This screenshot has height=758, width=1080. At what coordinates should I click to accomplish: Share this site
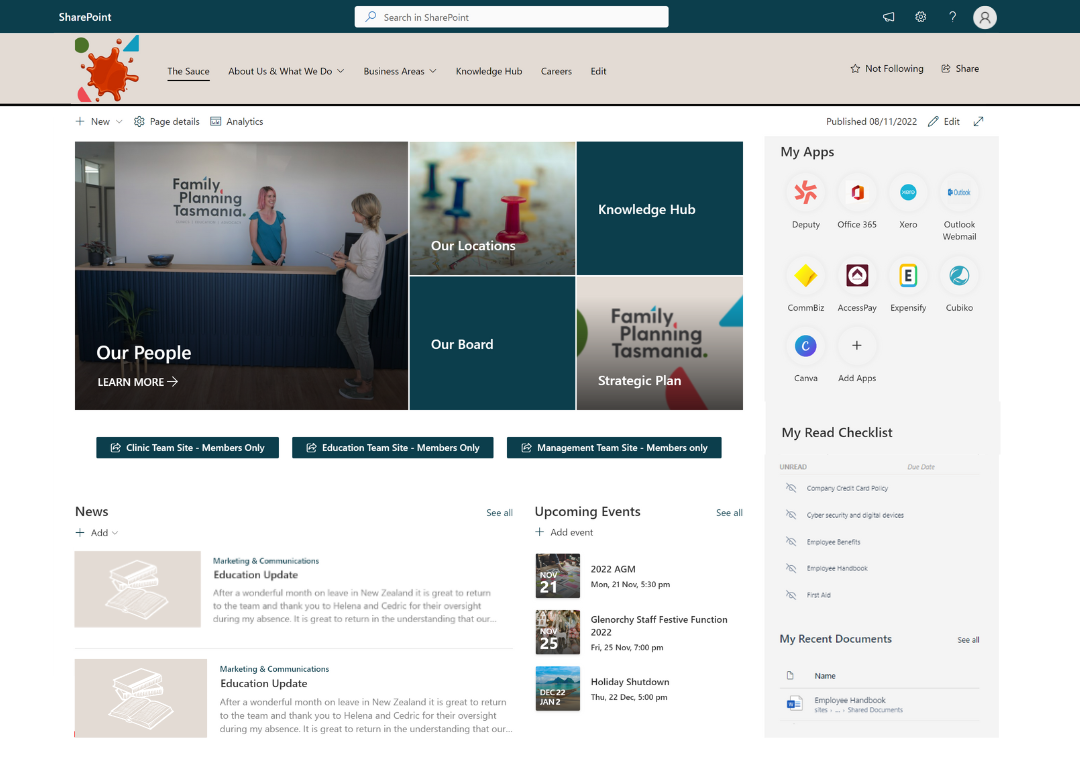(x=960, y=69)
